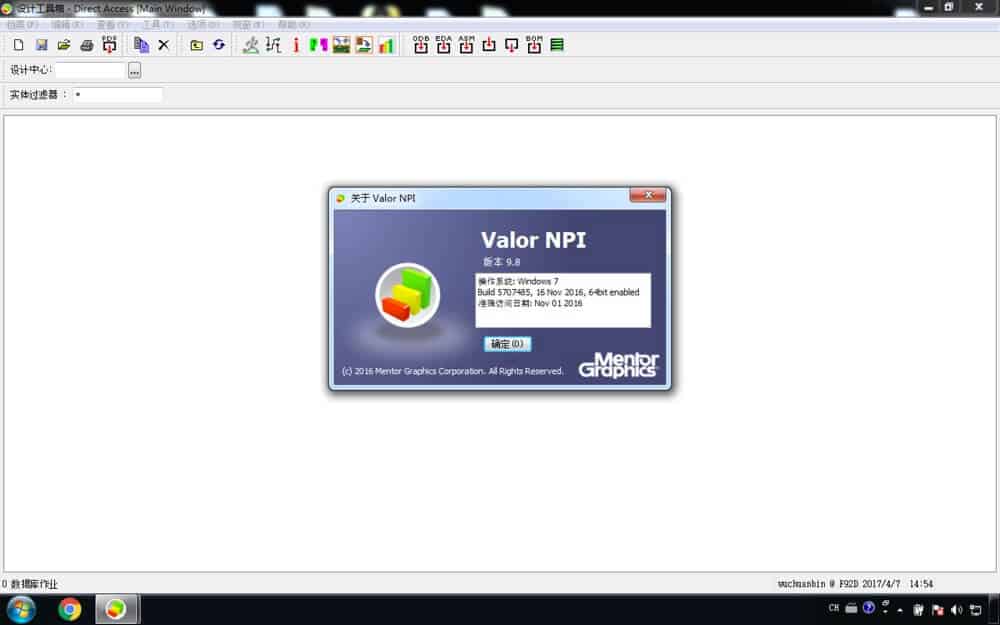Click the black X delete icon
1000x625 pixels.
[x=164, y=45]
